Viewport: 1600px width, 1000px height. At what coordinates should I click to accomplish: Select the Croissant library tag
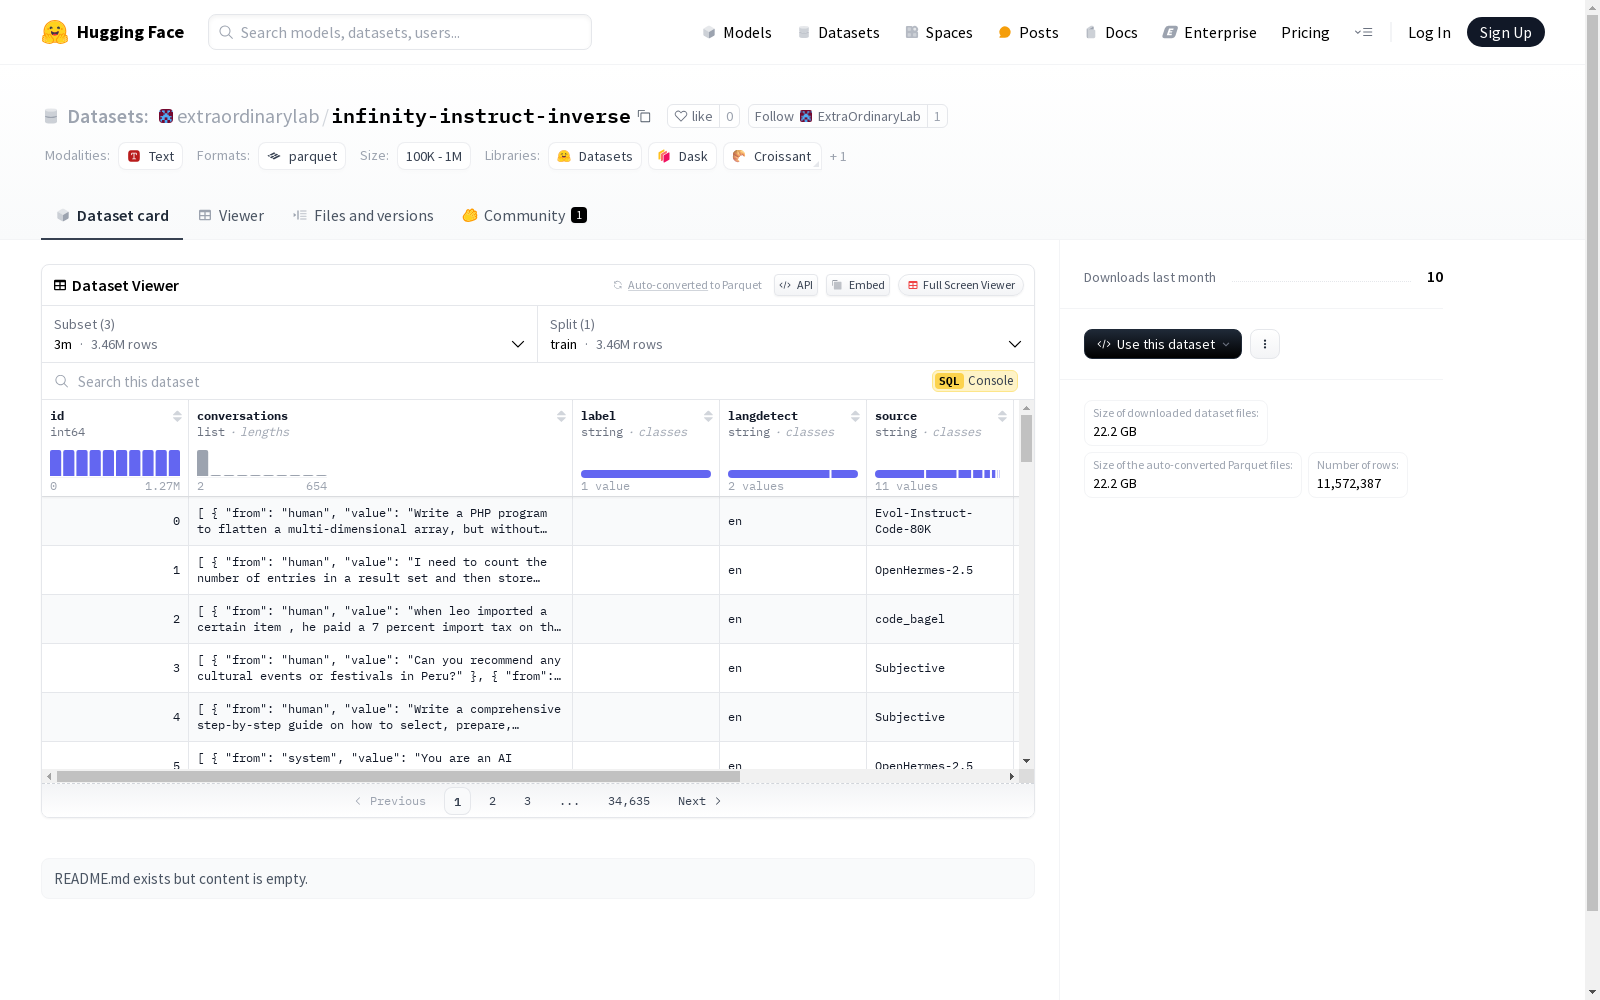click(x=772, y=156)
